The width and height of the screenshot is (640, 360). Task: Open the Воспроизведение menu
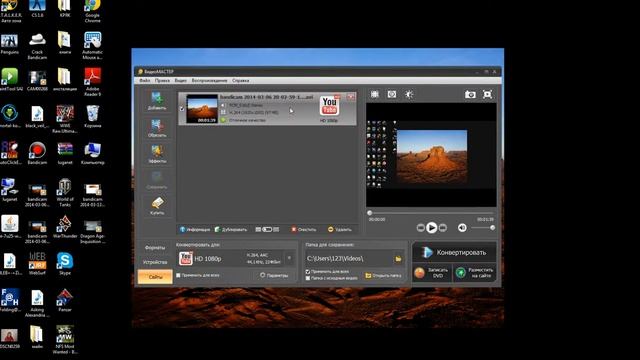point(209,80)
